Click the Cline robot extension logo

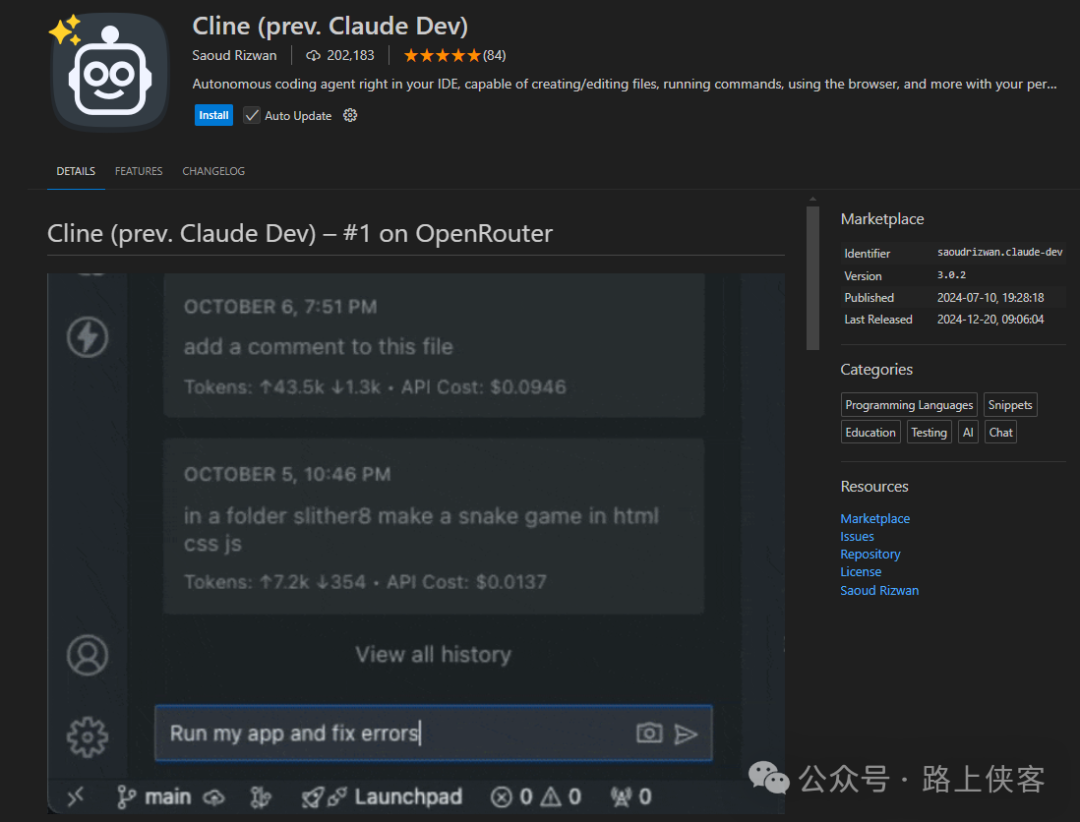pos(109,72)
